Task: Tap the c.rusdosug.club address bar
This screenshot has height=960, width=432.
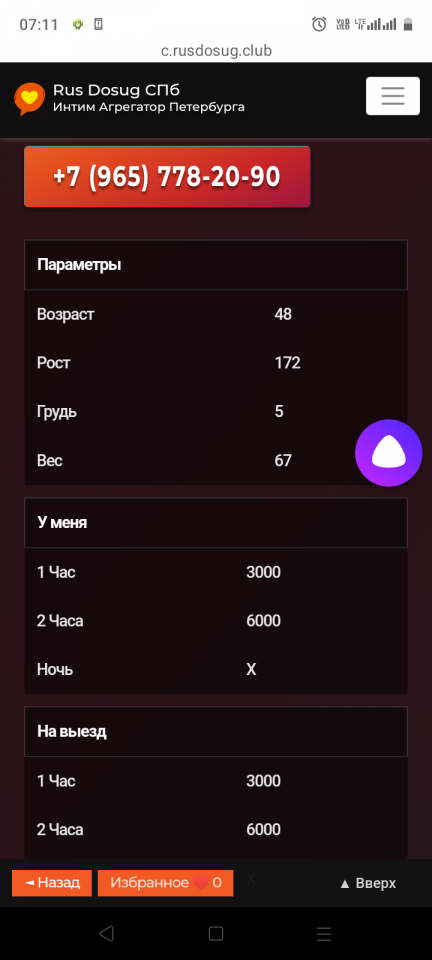Action: tap(216, 51)
